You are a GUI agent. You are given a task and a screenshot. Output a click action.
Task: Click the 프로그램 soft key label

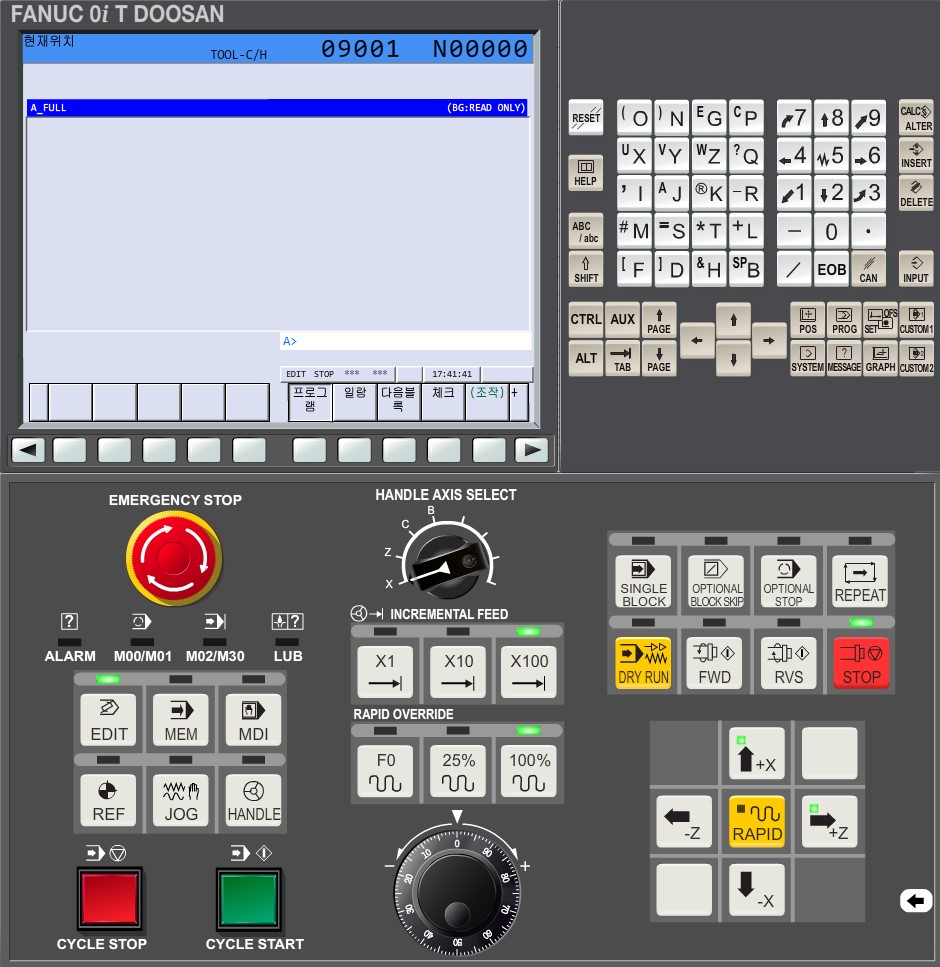pos(310,401)
